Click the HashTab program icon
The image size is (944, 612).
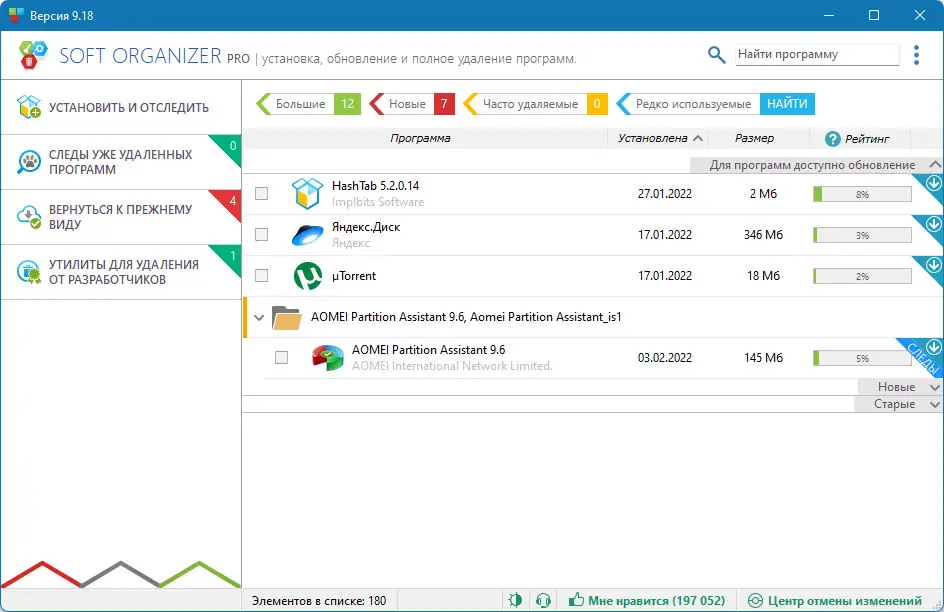(307, 194)
